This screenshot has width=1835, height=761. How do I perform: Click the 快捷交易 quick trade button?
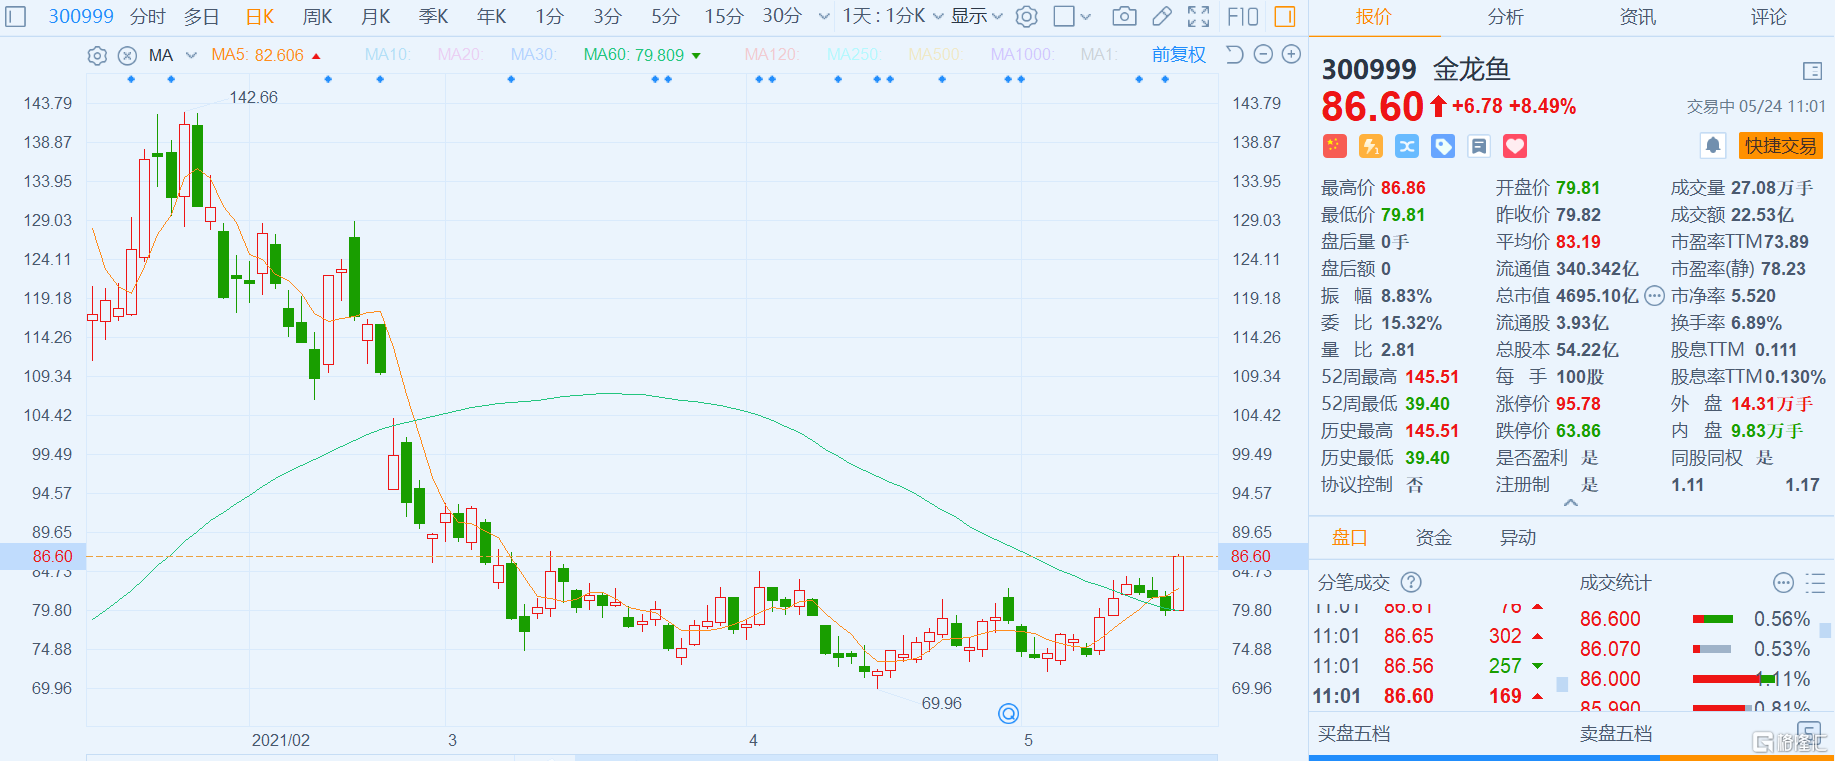1780,146
